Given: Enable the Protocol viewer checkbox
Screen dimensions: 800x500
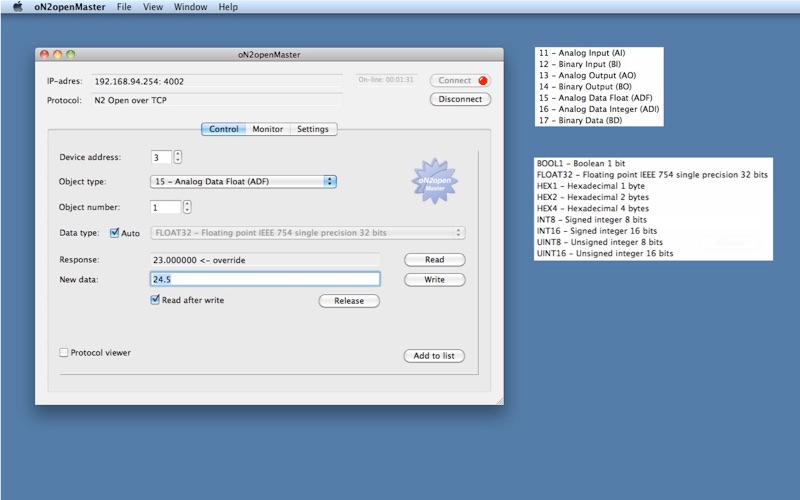Looking at the screenshot, I should pos(64,353).
